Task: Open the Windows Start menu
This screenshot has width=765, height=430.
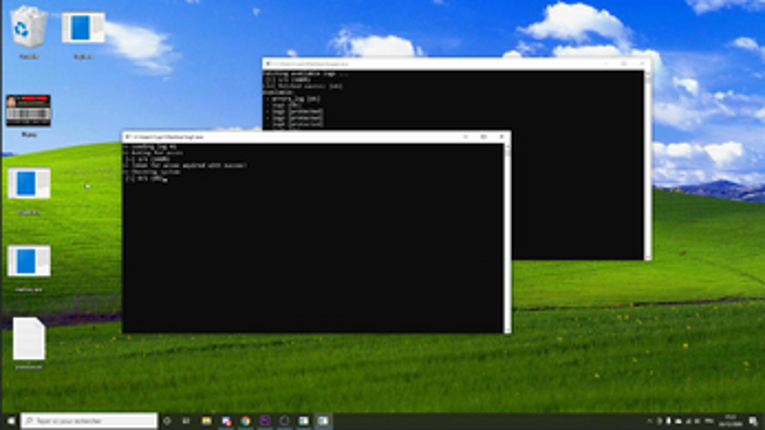Action: pyautogui.click(x=11, y=421)
